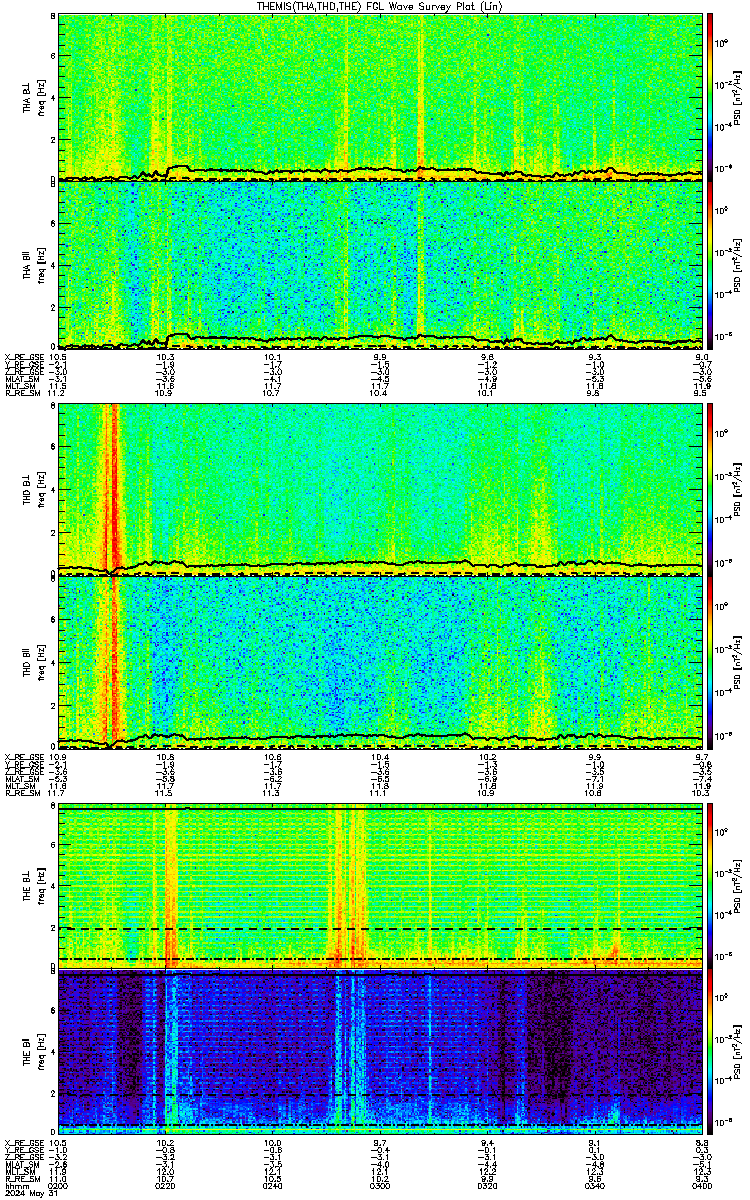Click the PSD color bar beside THD B-parallel

point(710,662)
